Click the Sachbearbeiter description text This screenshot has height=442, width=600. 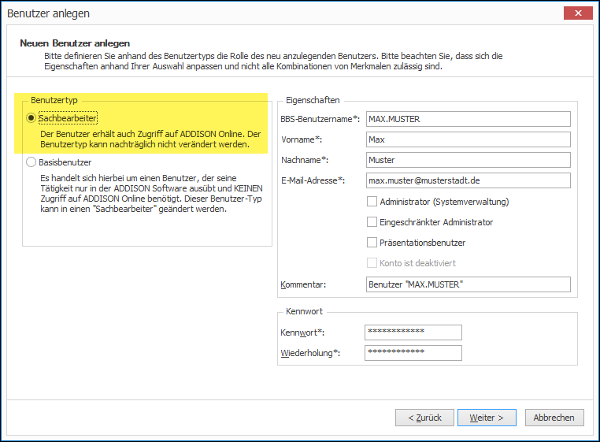pyautogui.click(x=150, y=139)
